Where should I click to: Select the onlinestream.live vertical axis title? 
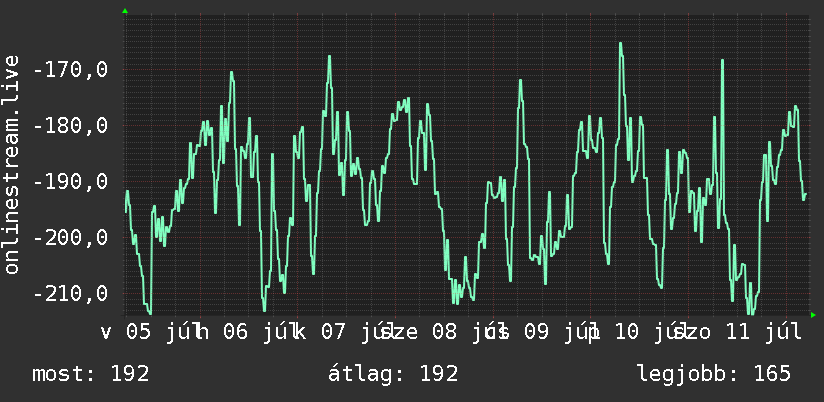click(x=11, y=164)
